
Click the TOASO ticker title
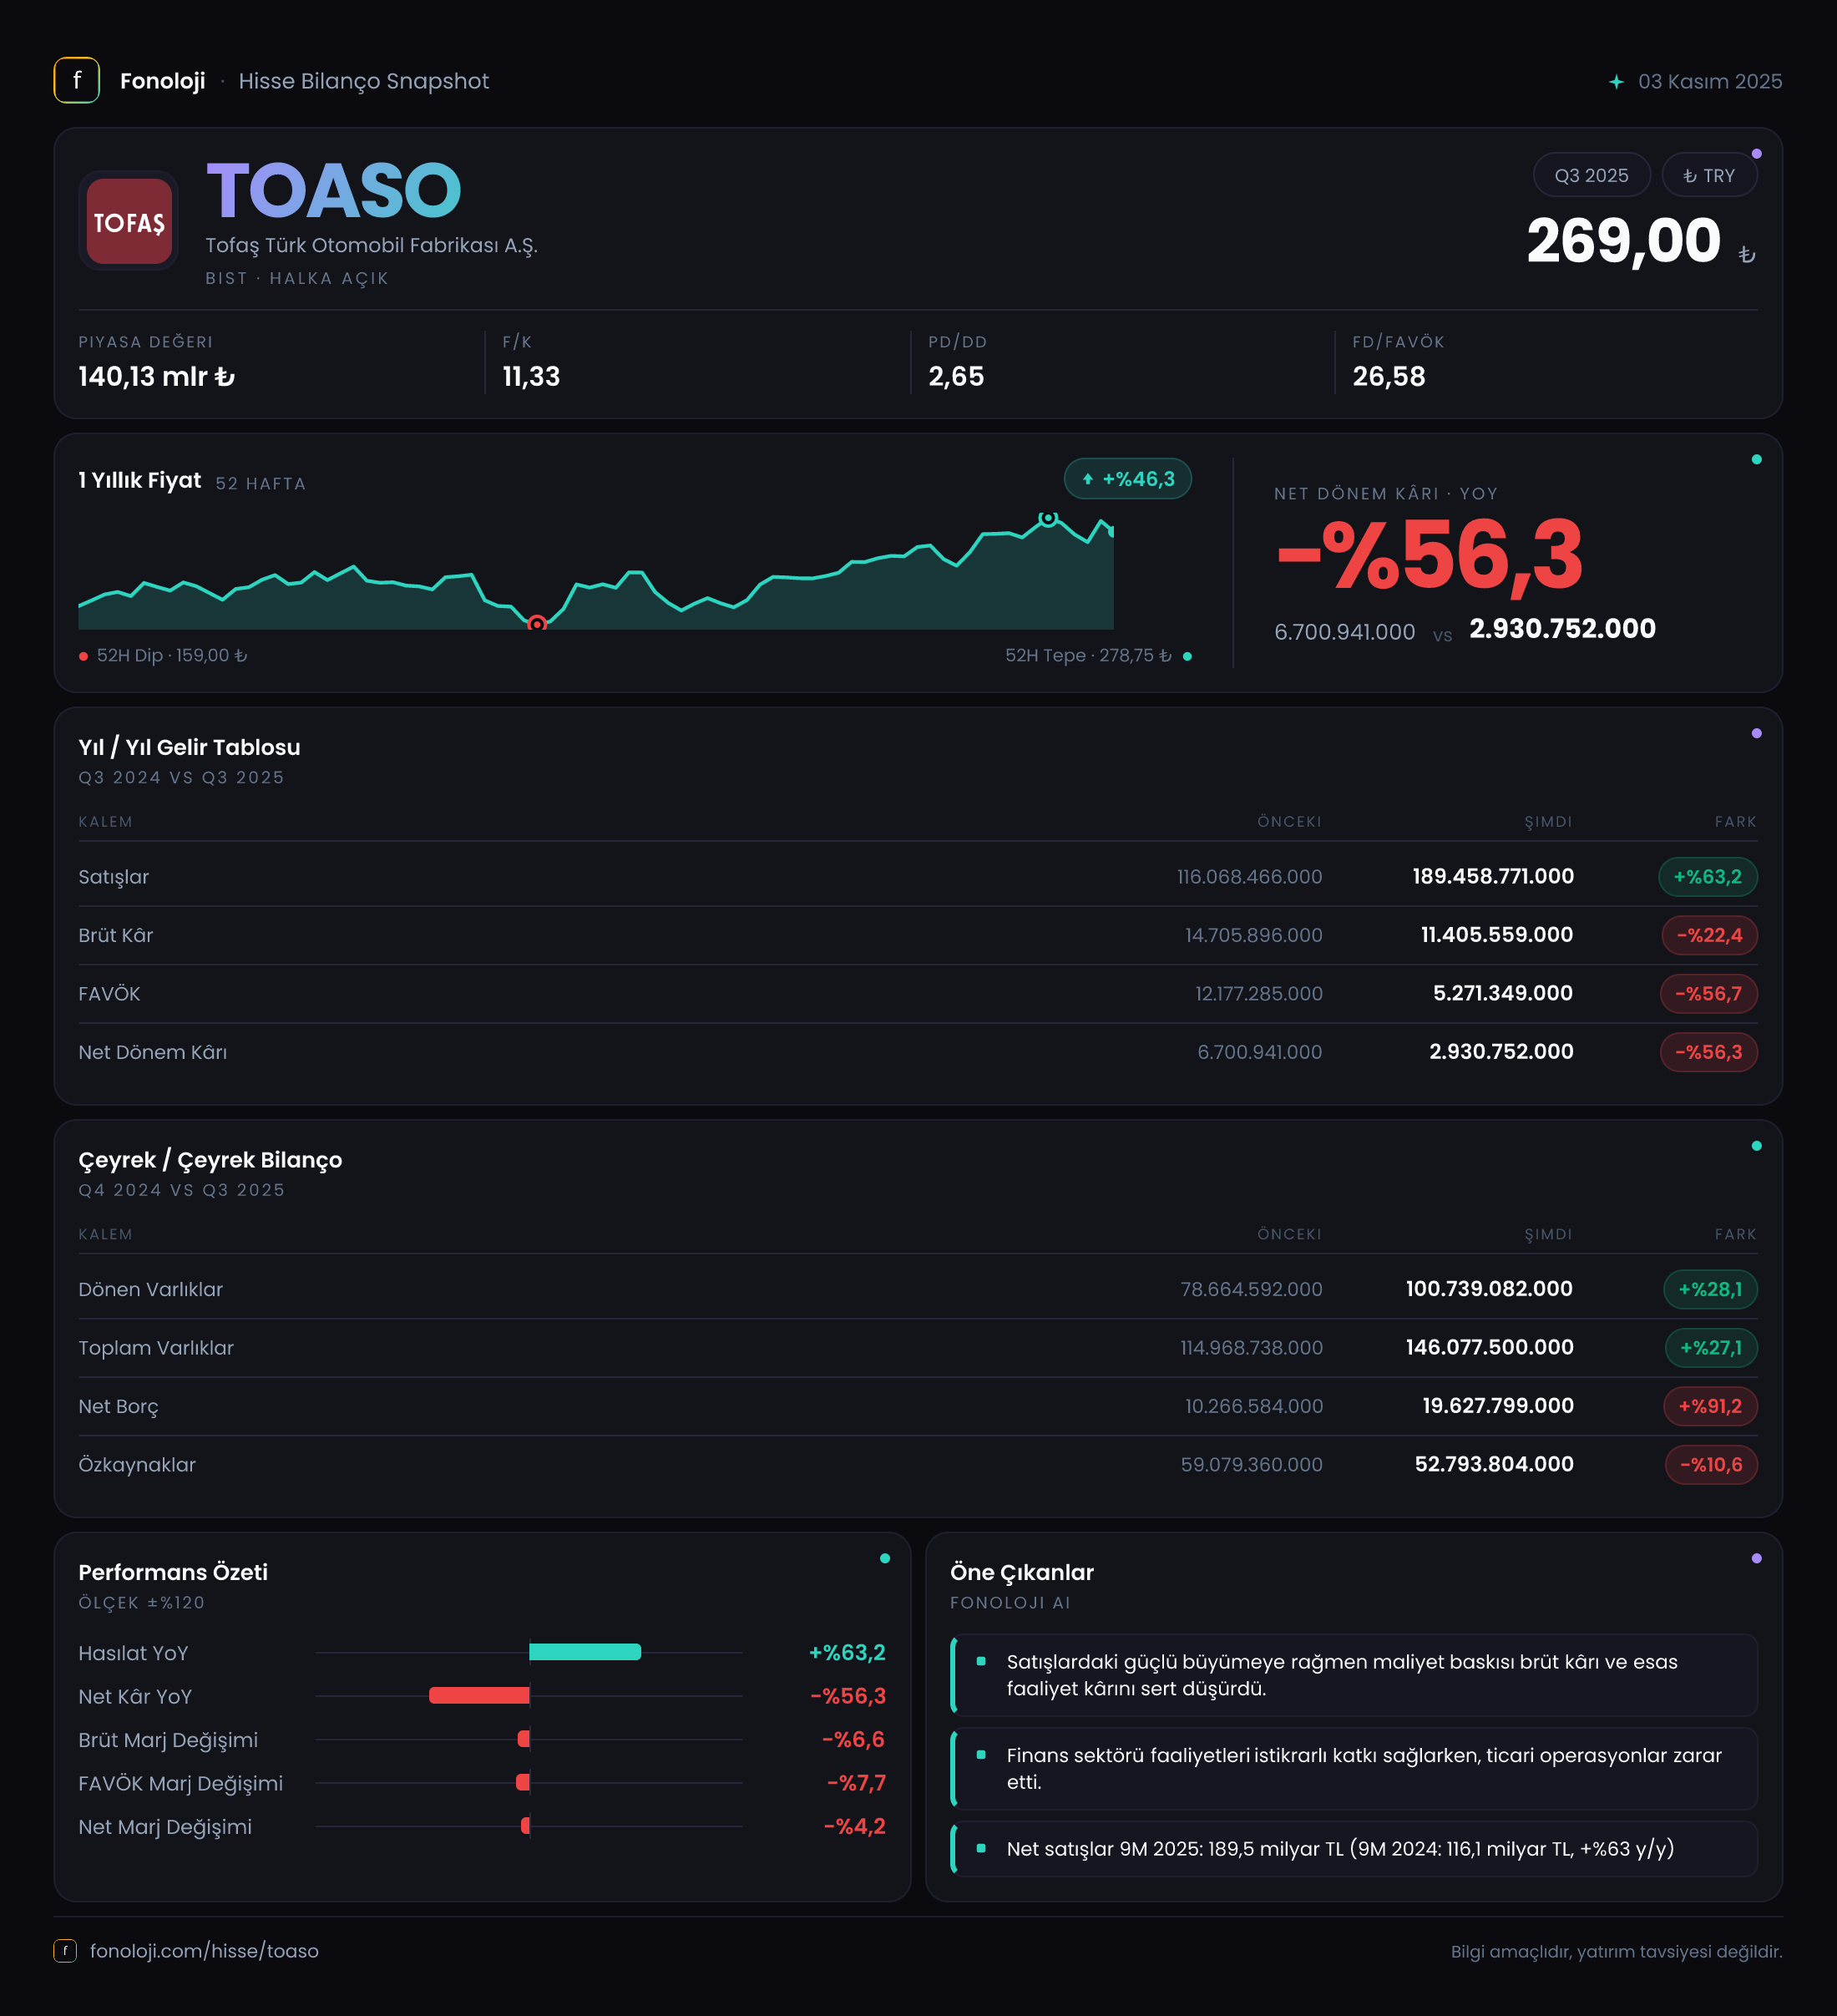(x=333, y=190)
